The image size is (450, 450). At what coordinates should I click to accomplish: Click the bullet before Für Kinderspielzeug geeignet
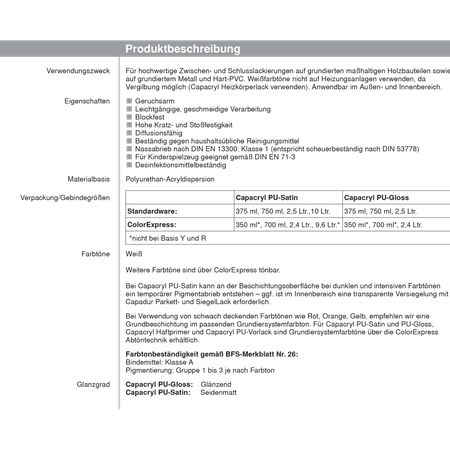point(129,157)
